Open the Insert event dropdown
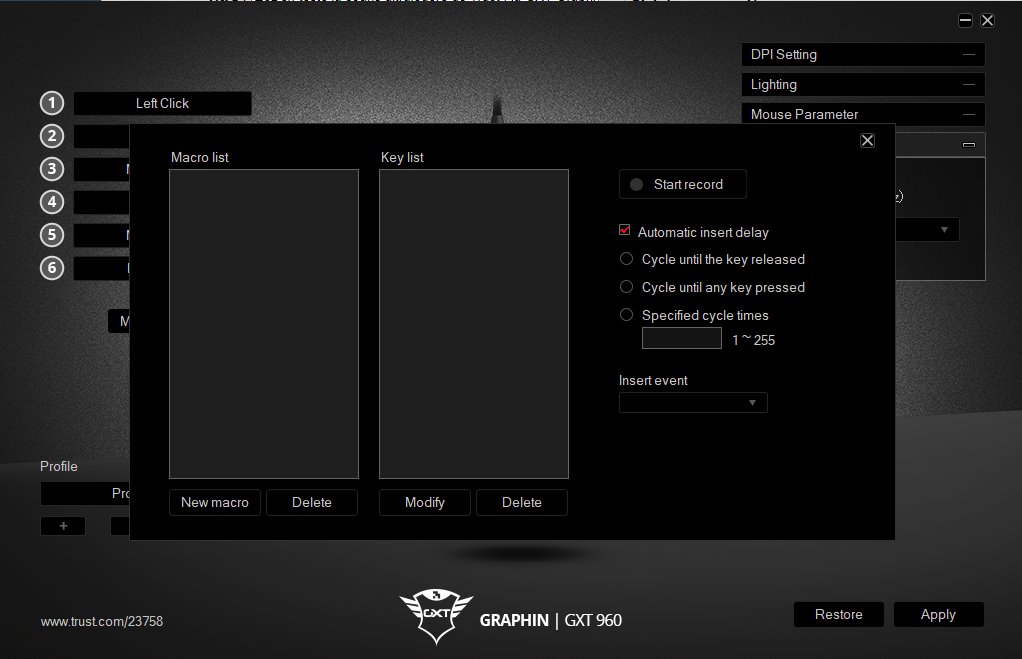The image size is (1022, 659). tap(692, 402)
